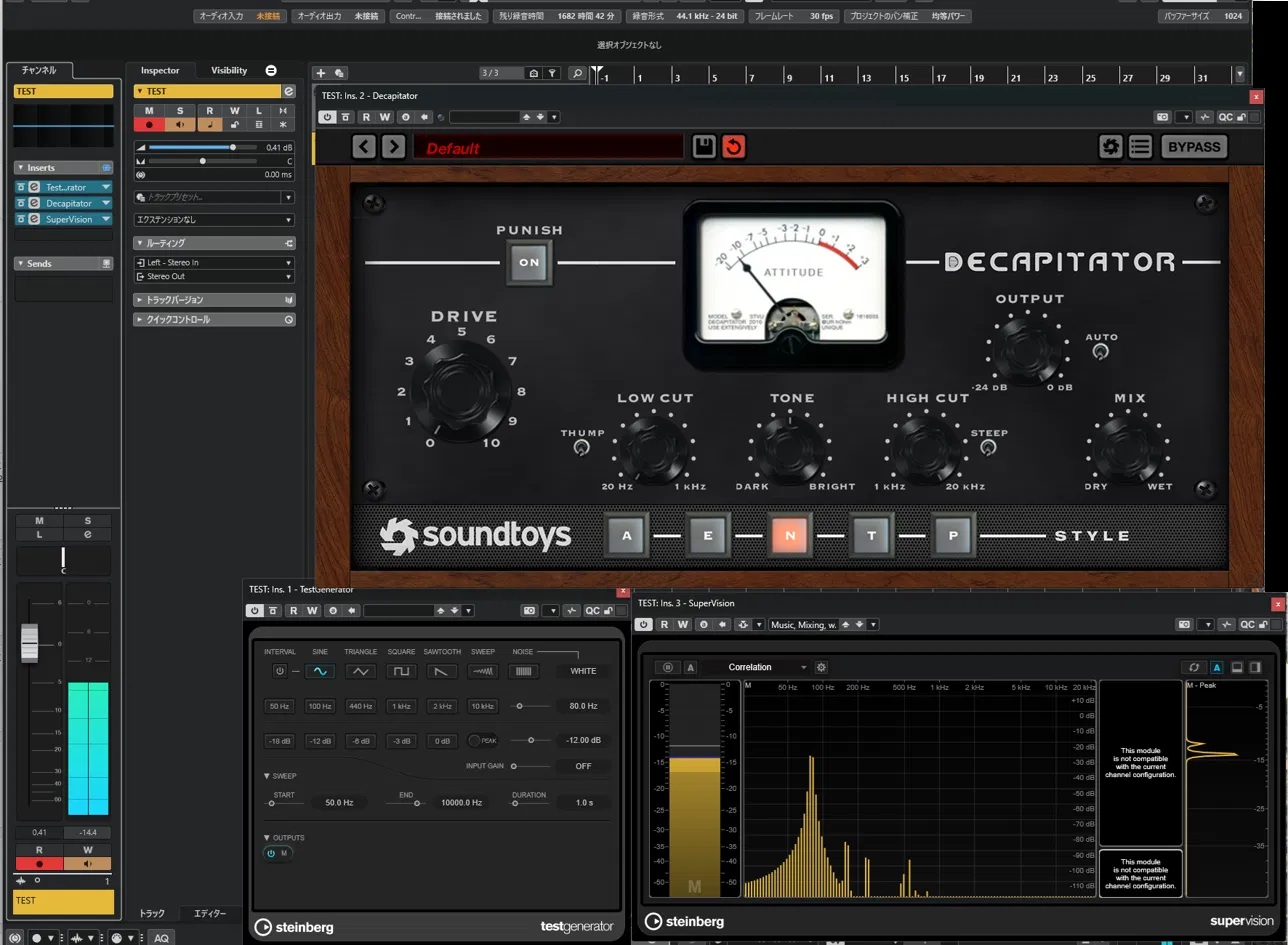Open the Decapitator preset list menu

tap(1140, 147)
